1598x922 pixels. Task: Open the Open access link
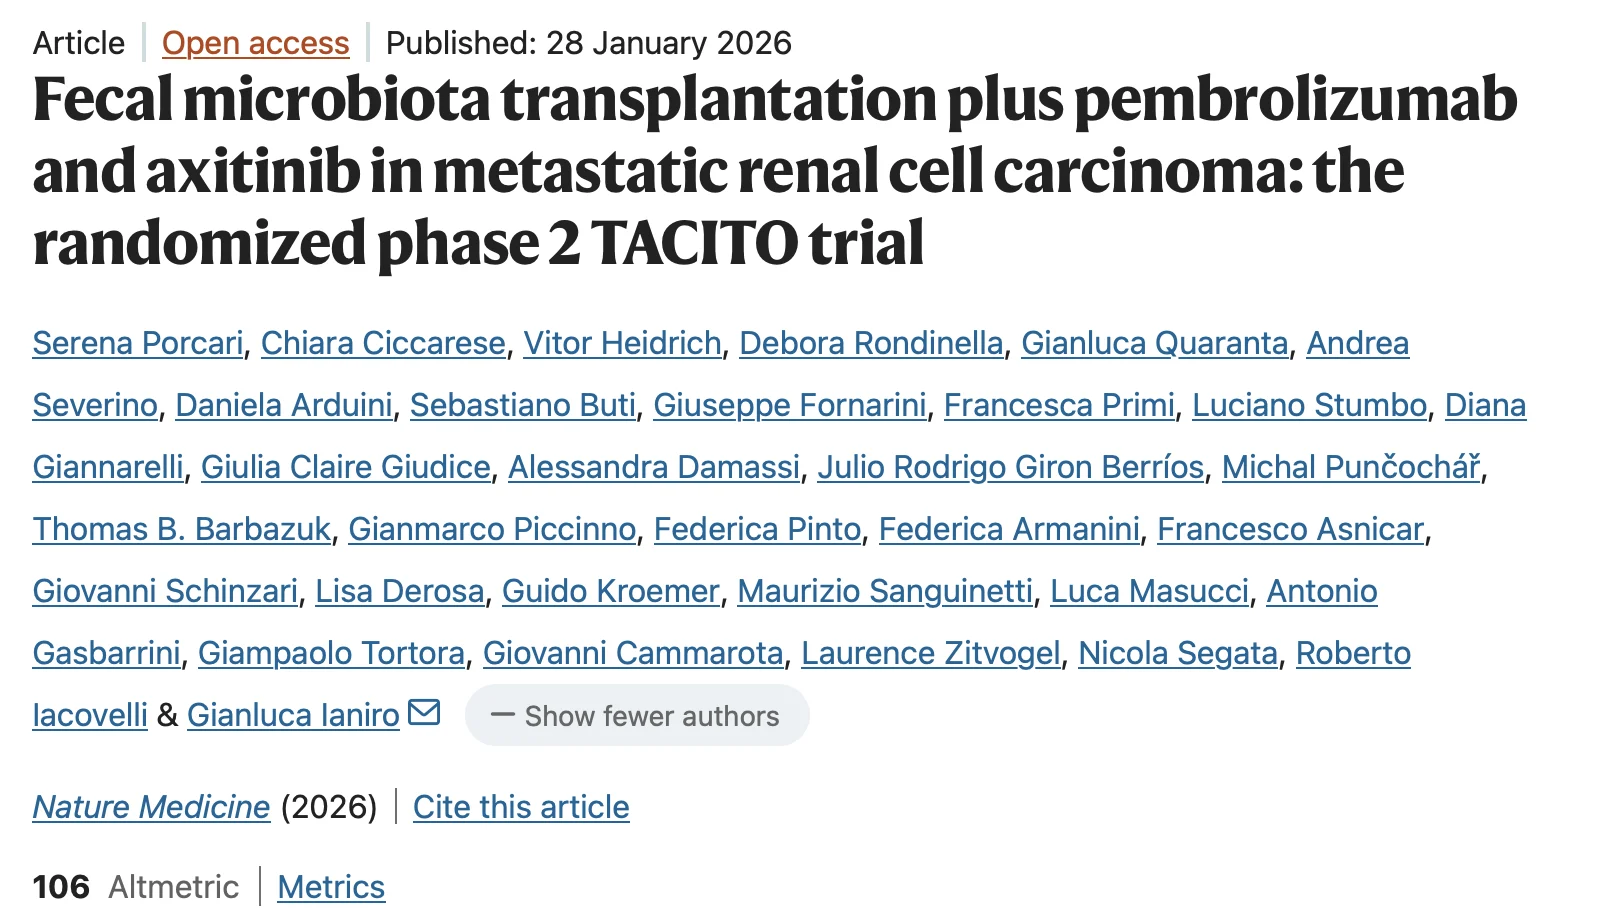[256, 43]
